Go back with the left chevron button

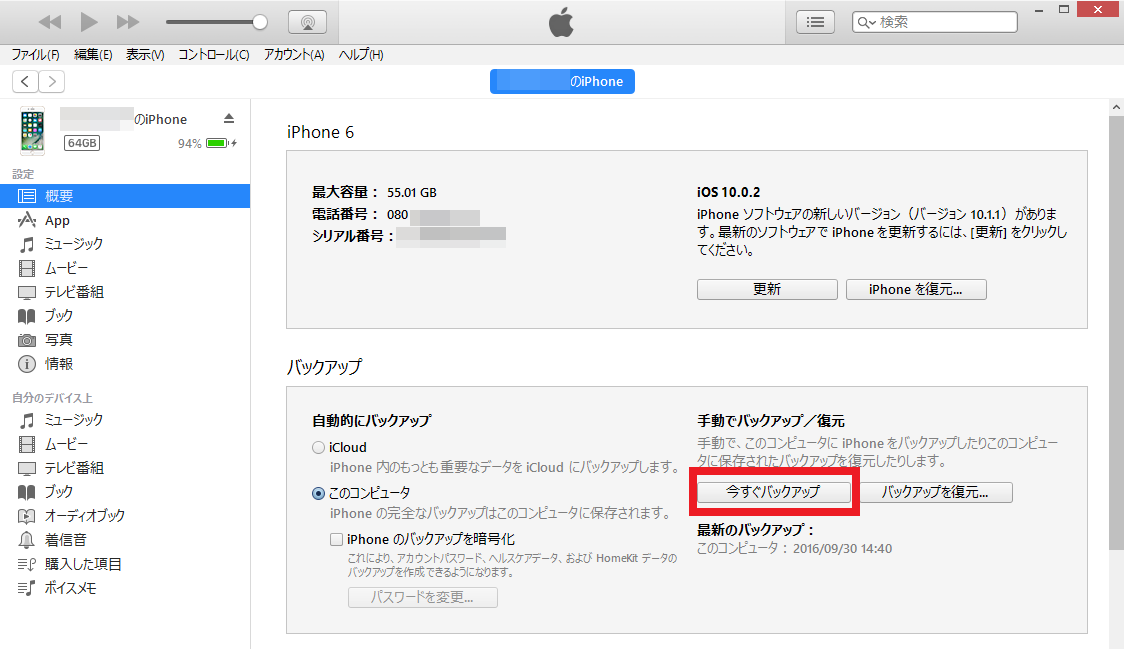click(25, 82)
